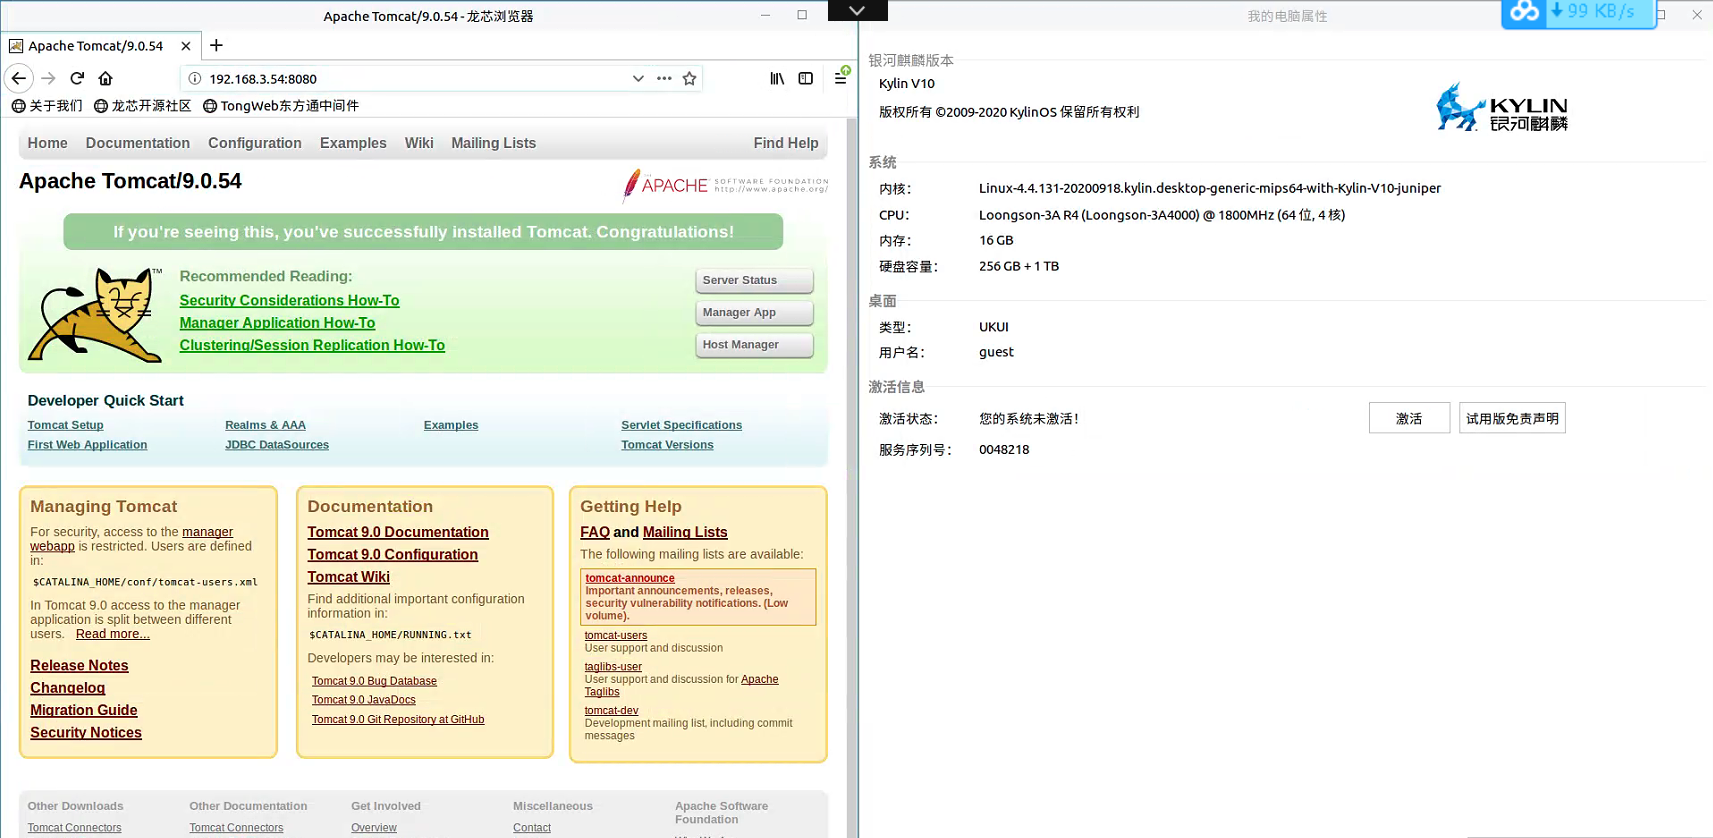This screenshot has width=1713, height=838.
Task: Expand the top-center dropdown chevron handle
Action: pyautogui.click(x=857, y=10)
